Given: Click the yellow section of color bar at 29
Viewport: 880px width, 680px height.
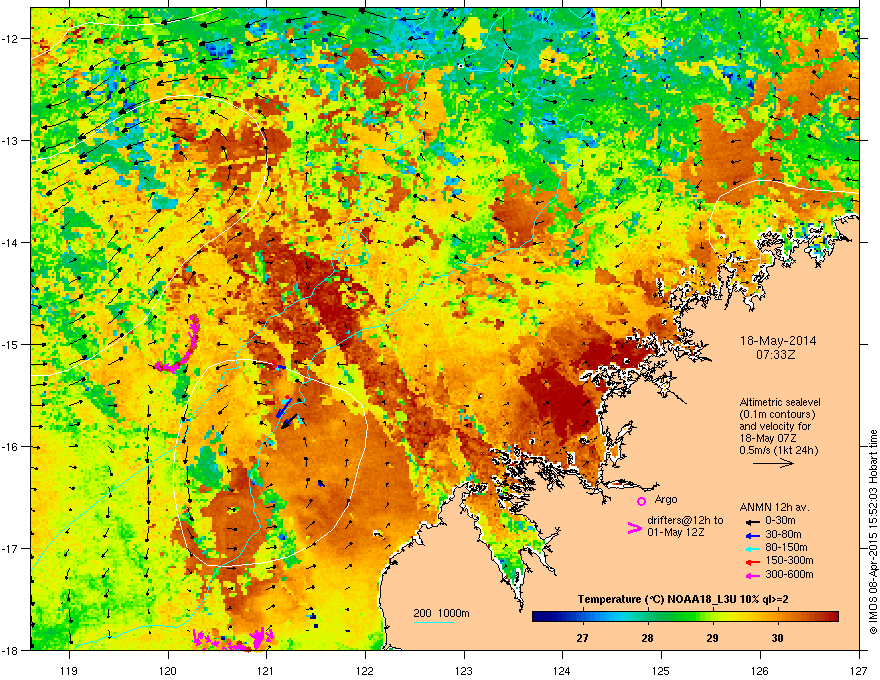Looking at the screenshot, I should click(x=712, y=617).
